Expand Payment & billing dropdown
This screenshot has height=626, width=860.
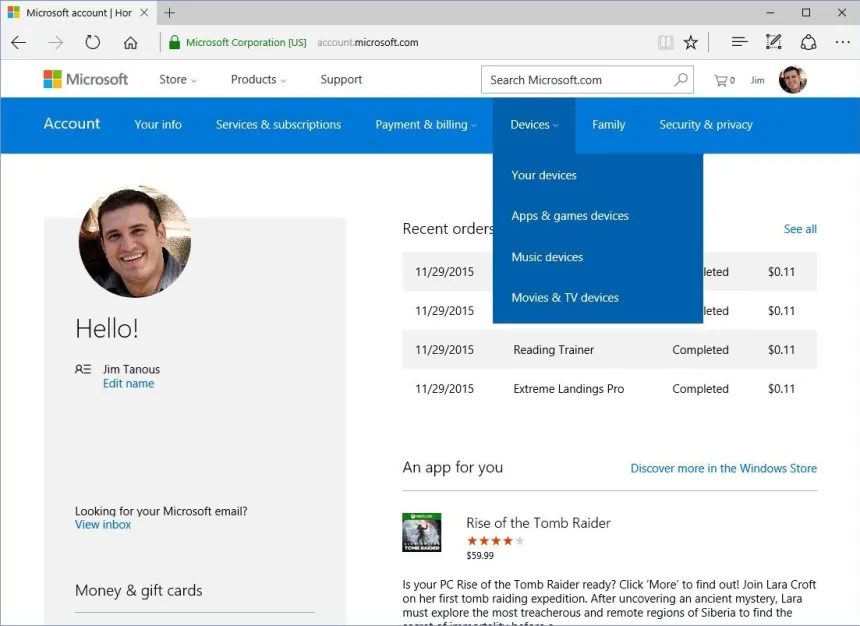click(x=426, y=125)
